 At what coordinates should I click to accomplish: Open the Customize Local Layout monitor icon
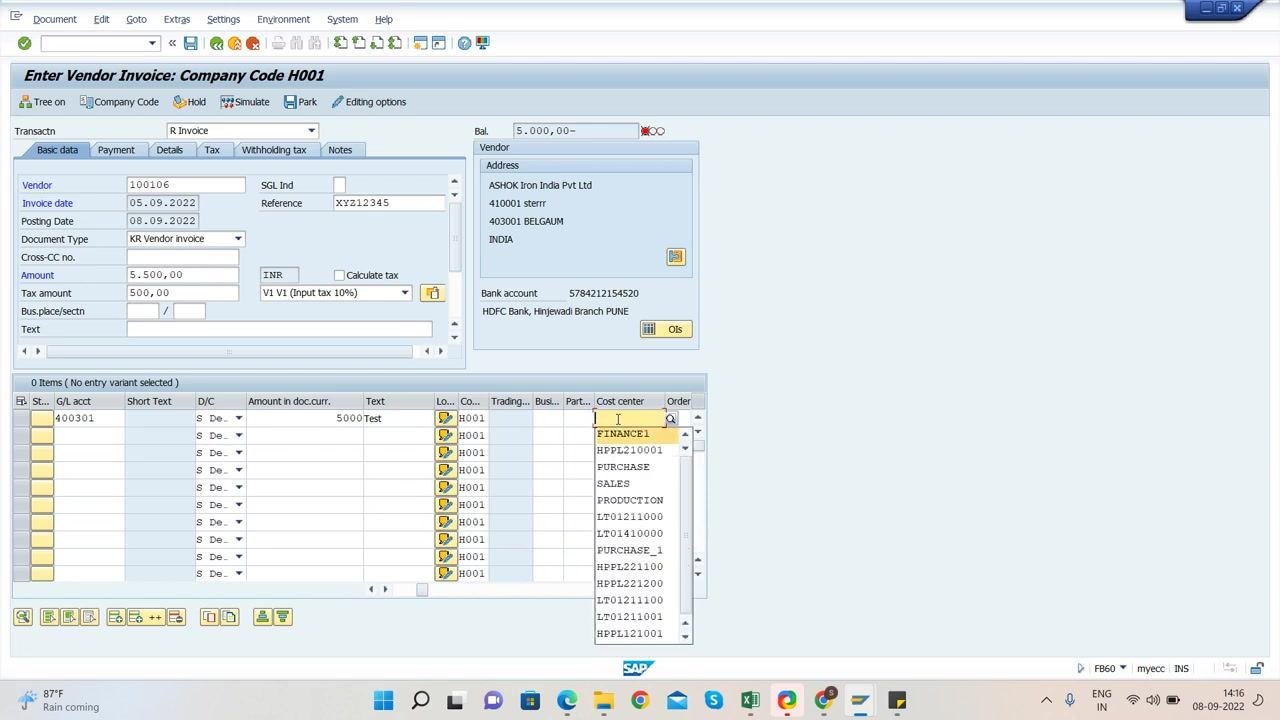tap(483, 43)
